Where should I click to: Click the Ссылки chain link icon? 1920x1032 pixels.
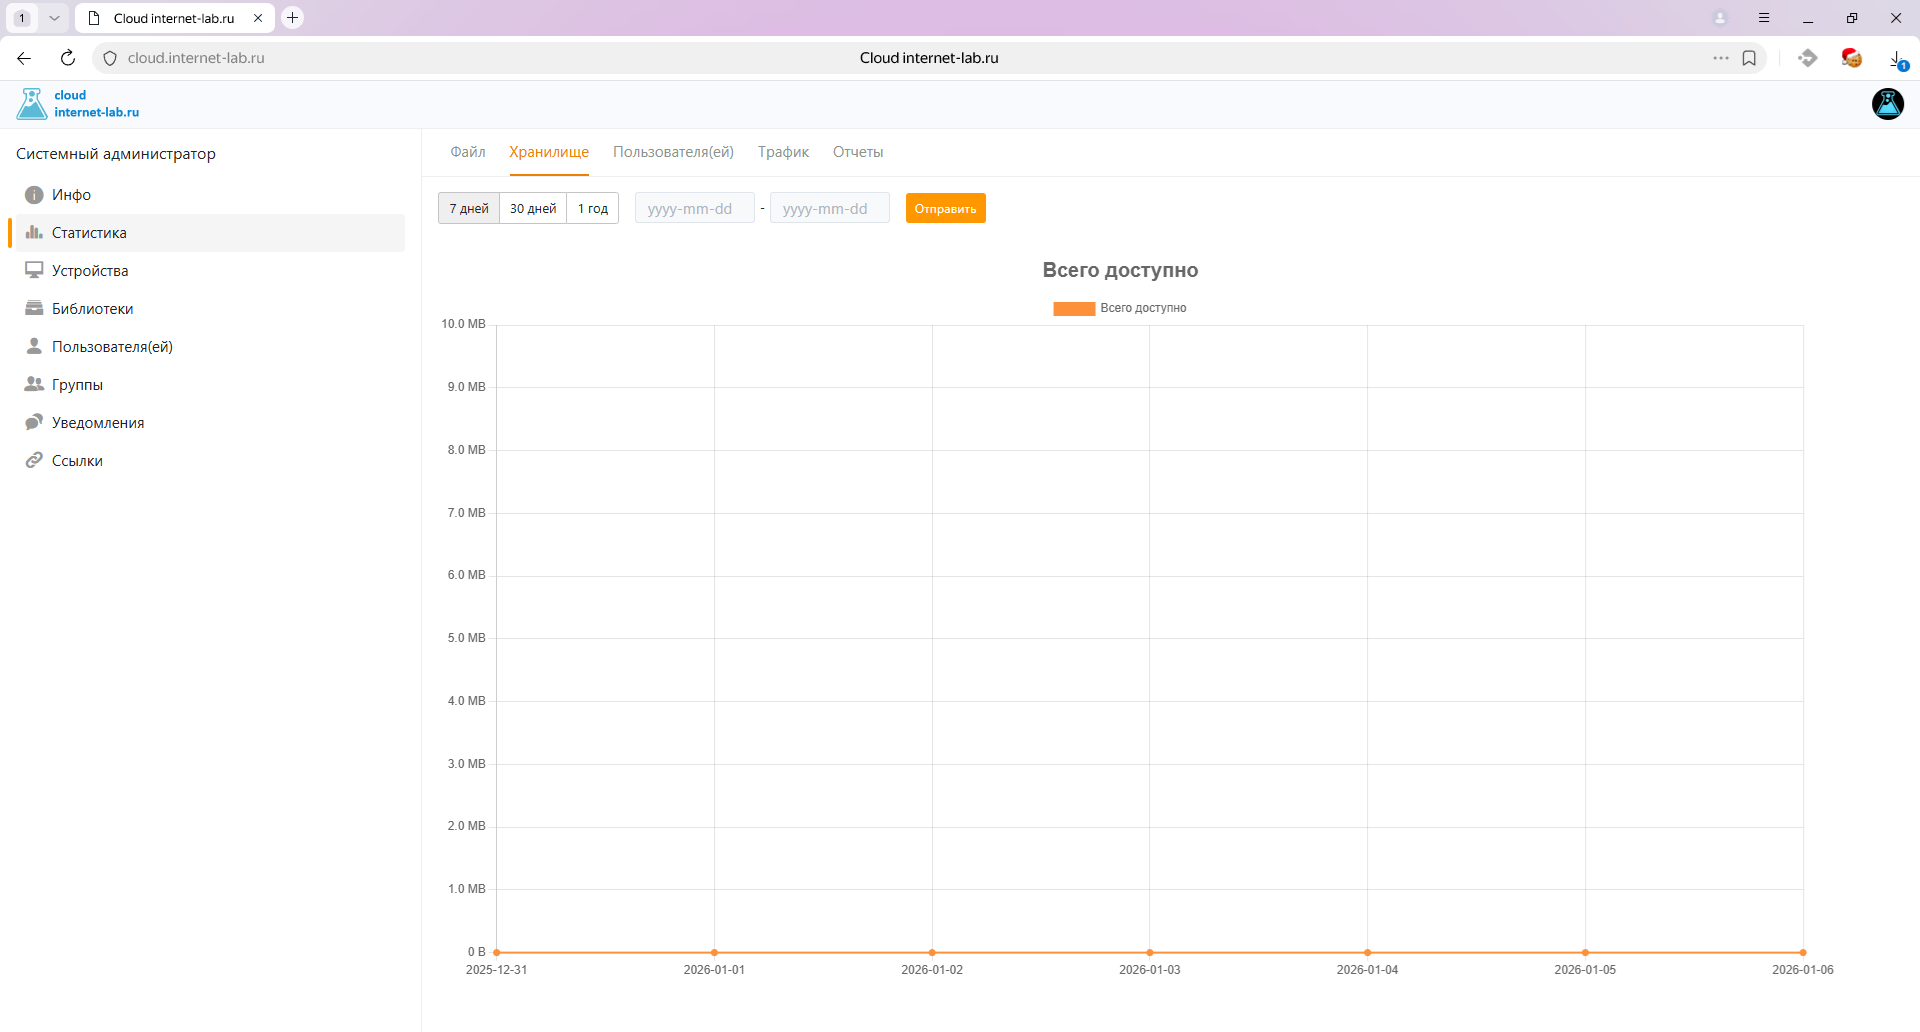34,461
